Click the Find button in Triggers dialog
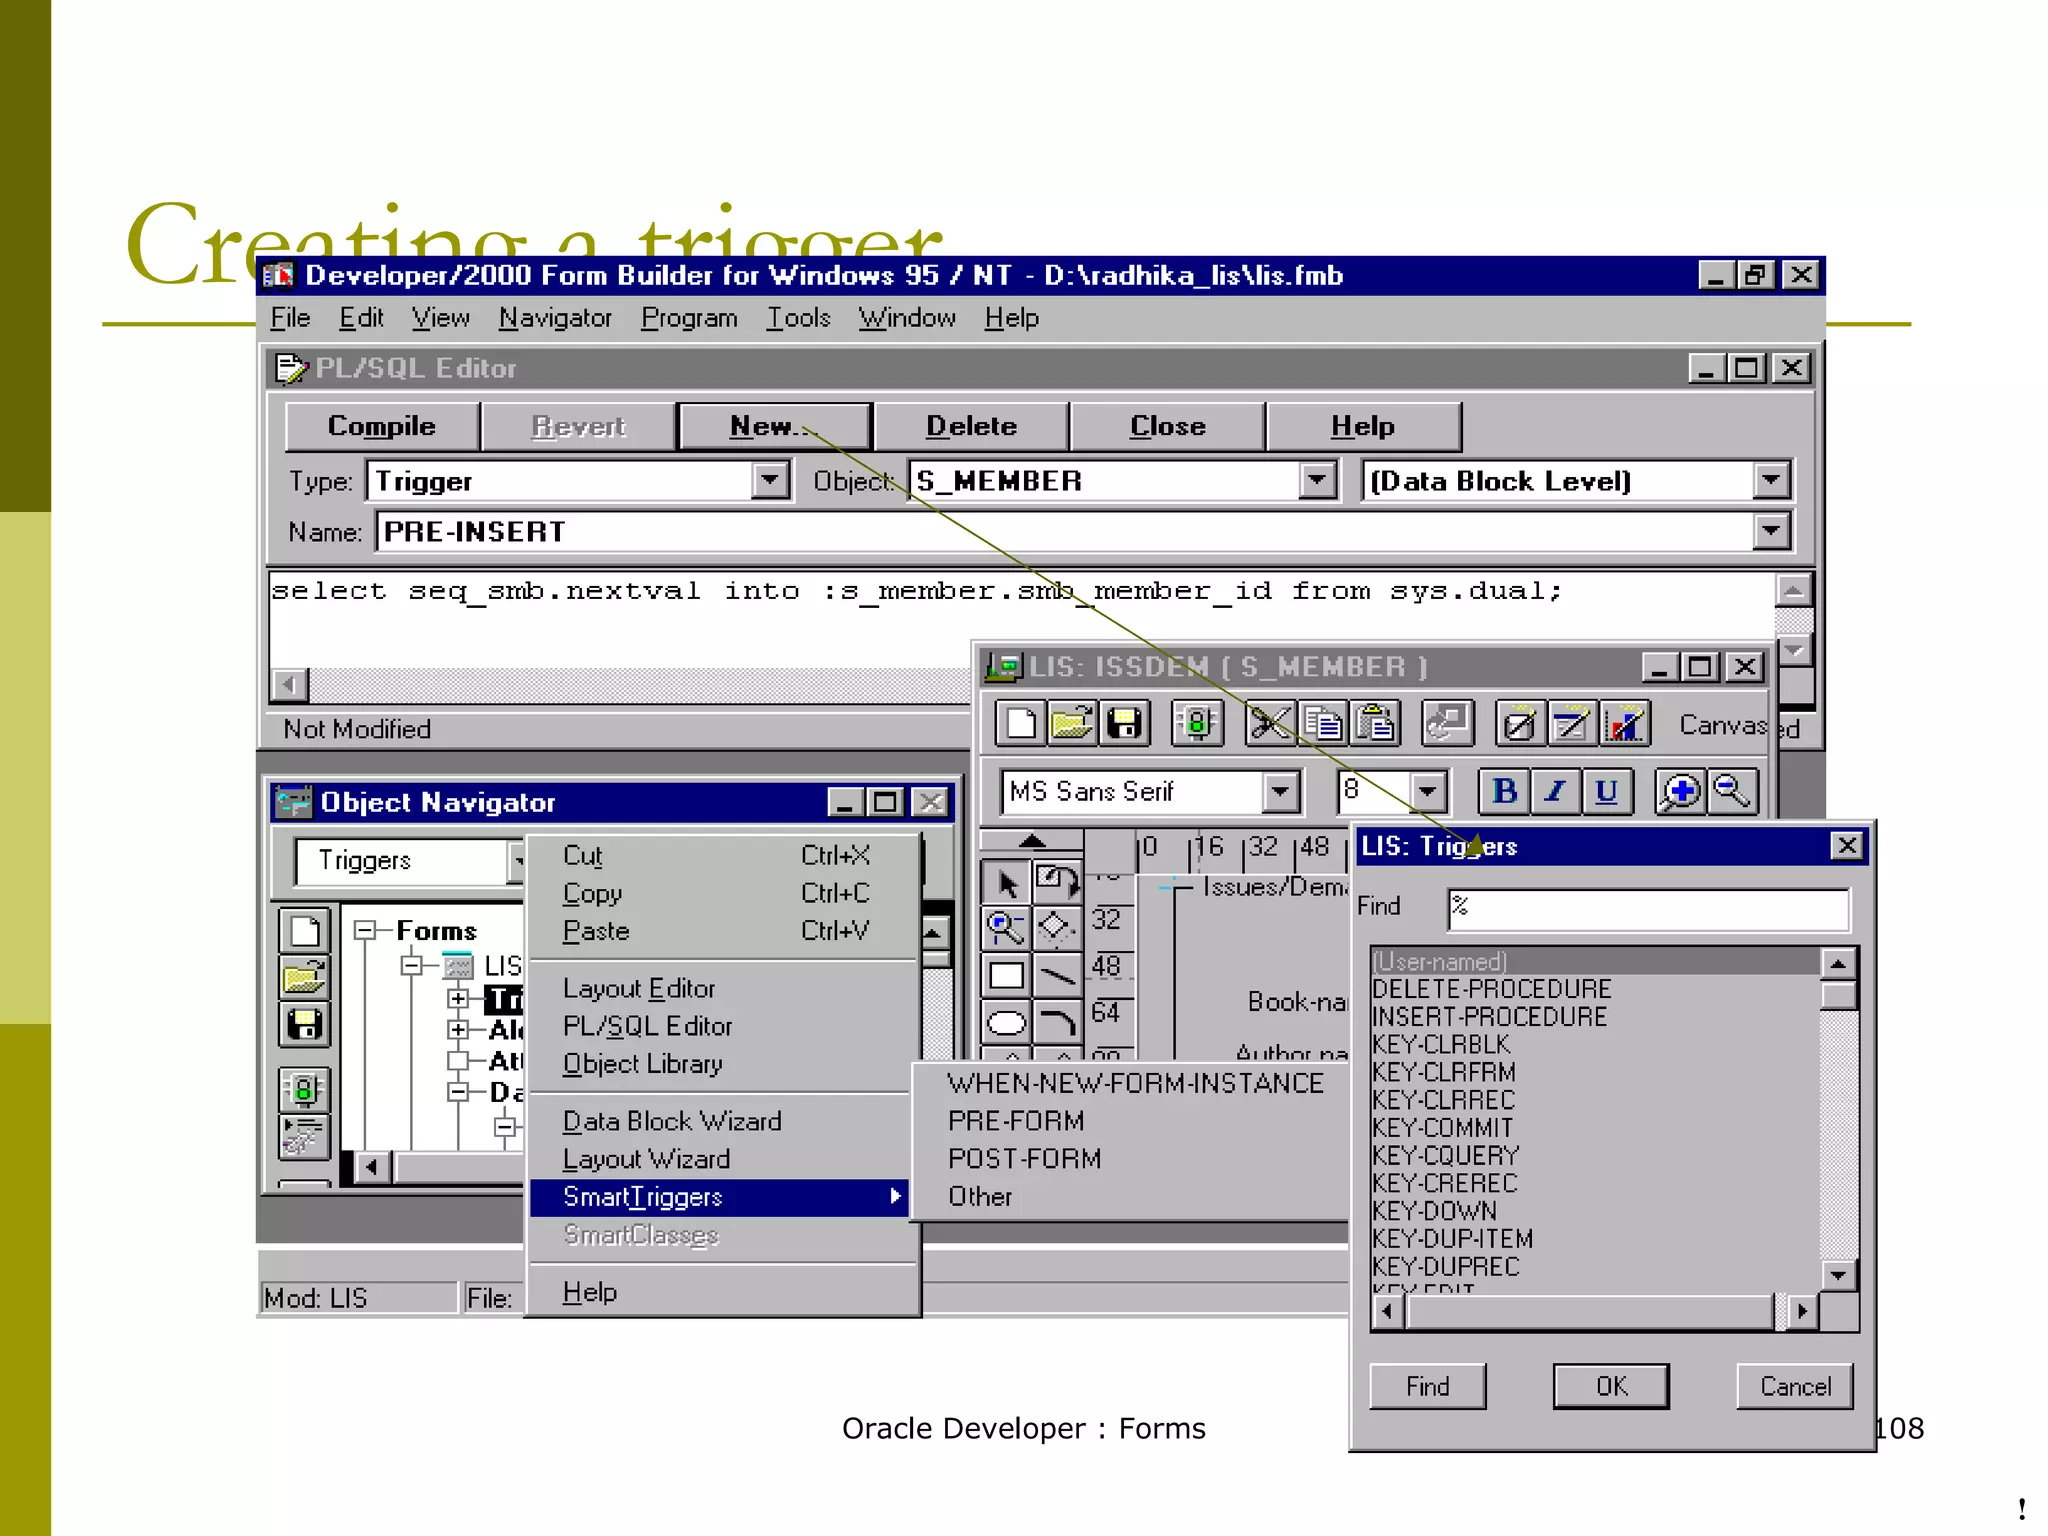 point(1427,1387)
